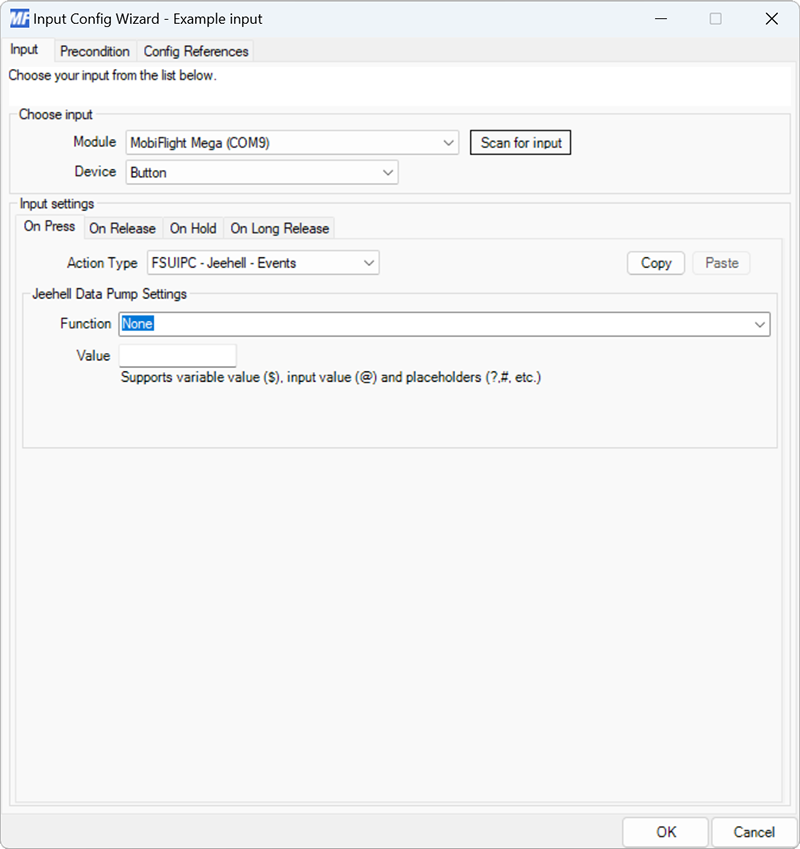Paste the action settings
This screenshot has height=849, width=800.
tap(721, 262)
